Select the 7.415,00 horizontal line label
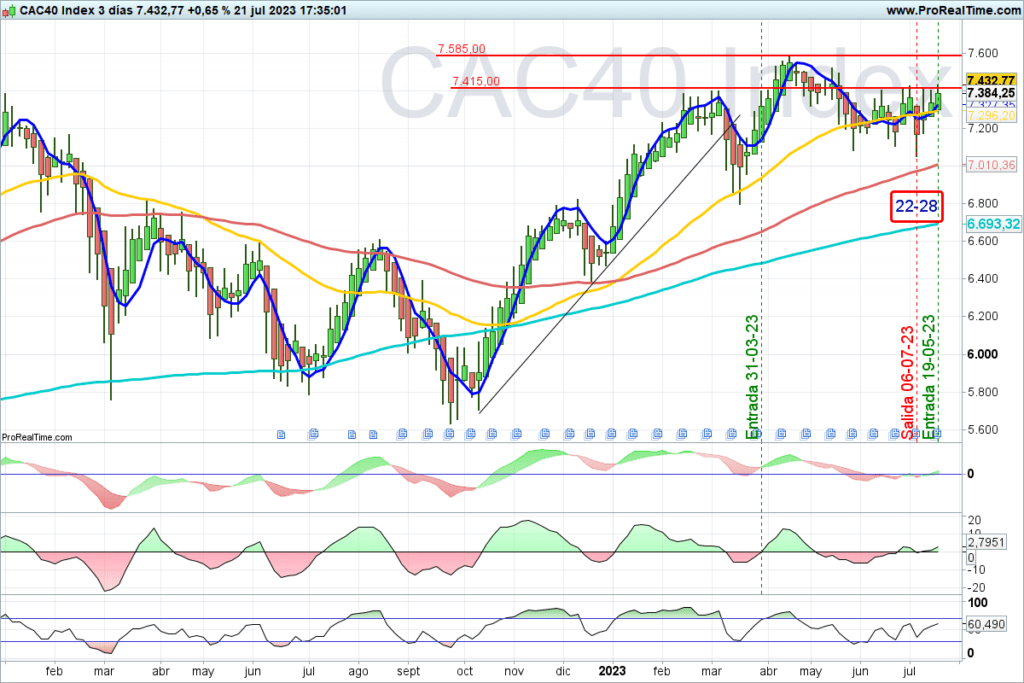The image size is (1024, 683). (x=476, y=81)
